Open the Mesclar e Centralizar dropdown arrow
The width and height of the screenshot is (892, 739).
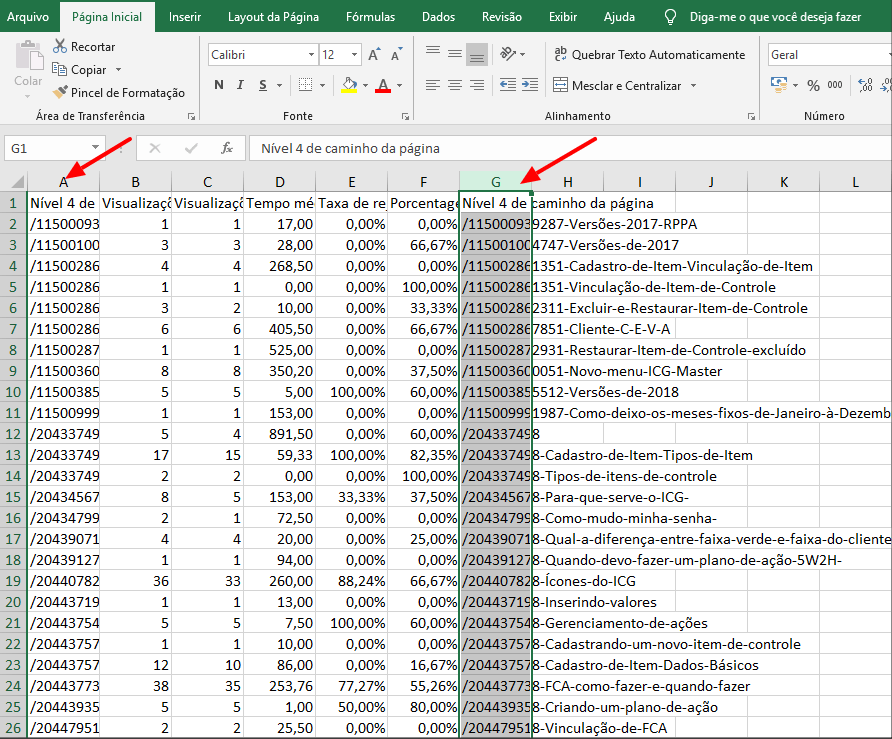click(x=693, y=85)
